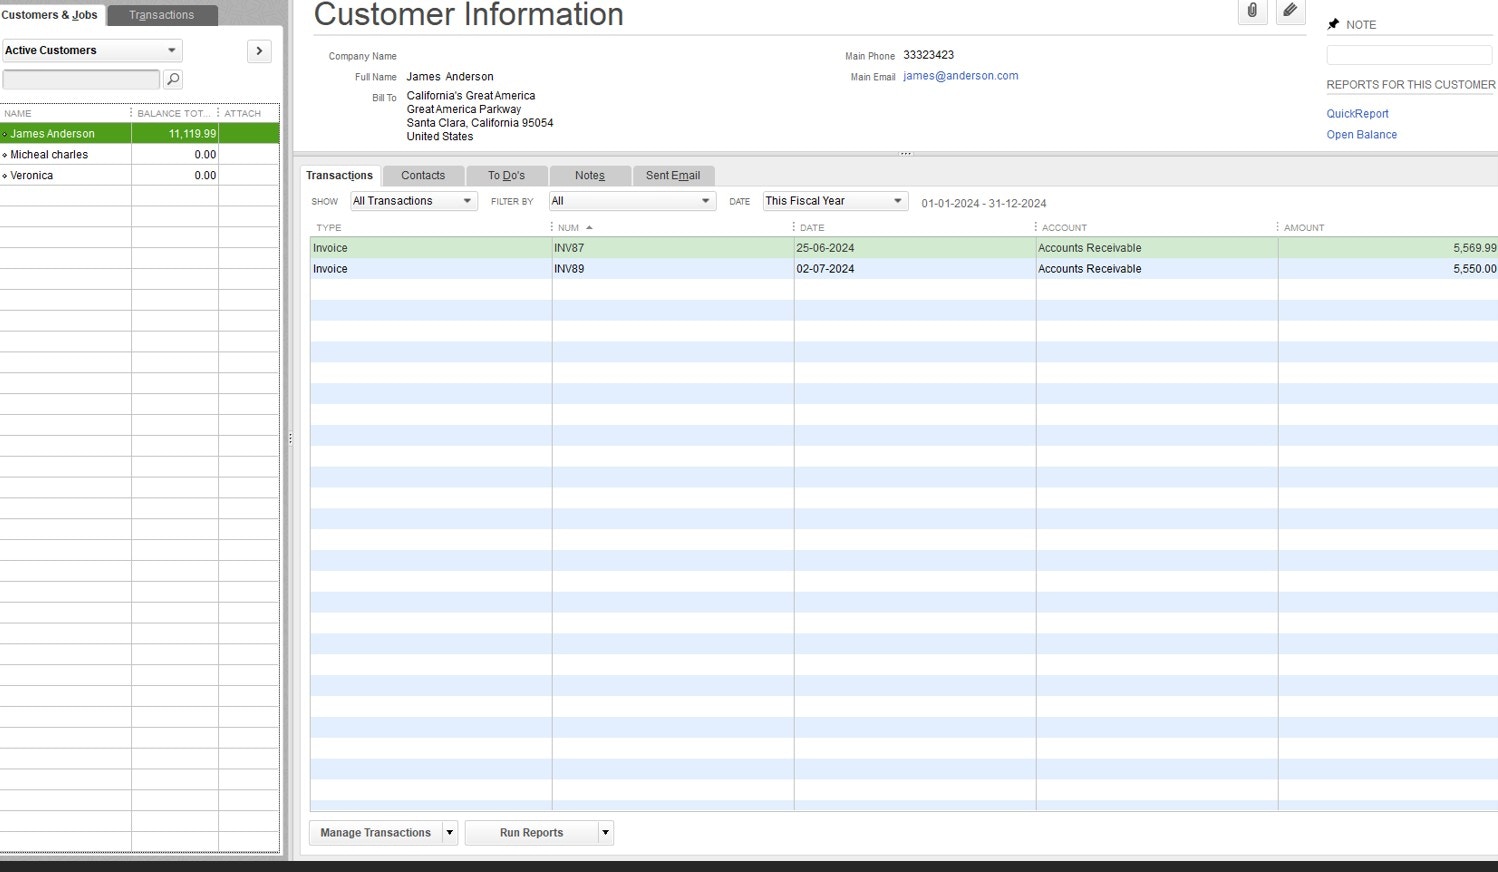Click the 25-06-2024 date cell
Viewport: 1498px width, 872px height.
pyautogui.click(x=914, y=248)
